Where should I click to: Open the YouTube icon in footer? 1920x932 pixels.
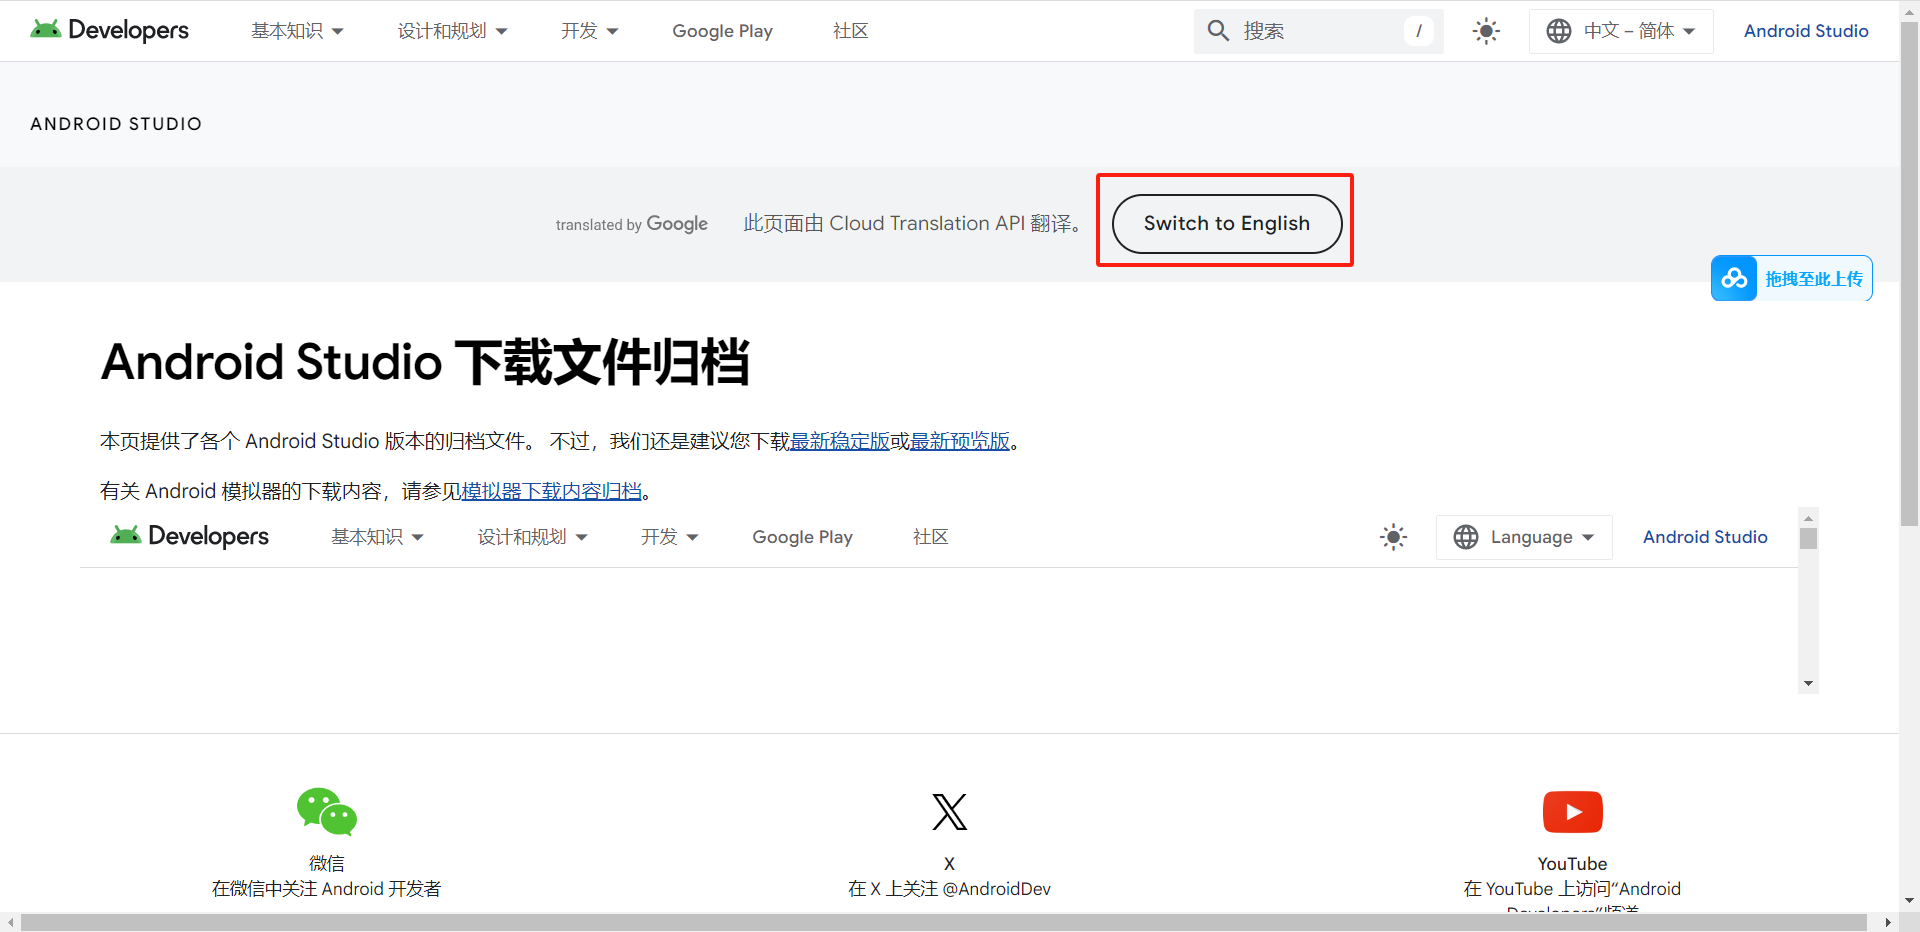pos(1572,811)
